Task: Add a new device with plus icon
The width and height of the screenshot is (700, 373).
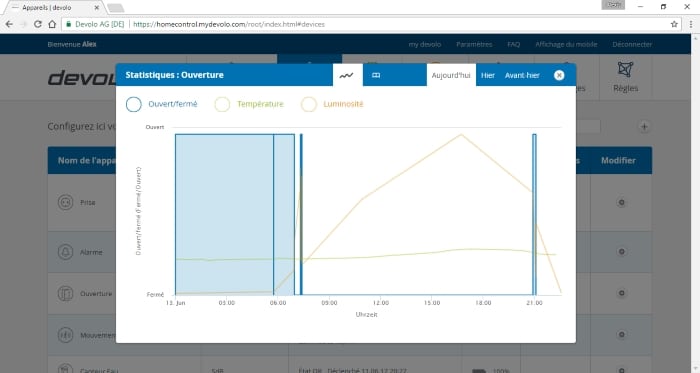Action: (x=644, y=127)
